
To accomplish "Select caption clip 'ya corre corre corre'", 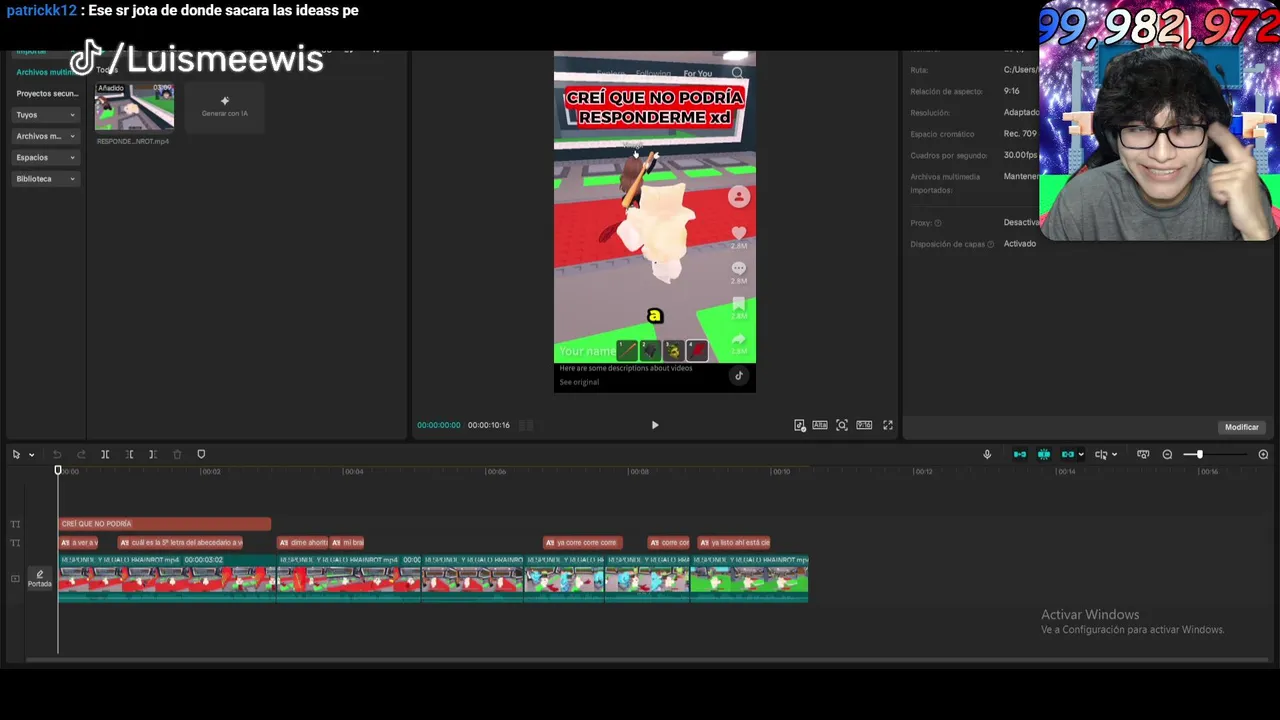I will click(582, 543).
